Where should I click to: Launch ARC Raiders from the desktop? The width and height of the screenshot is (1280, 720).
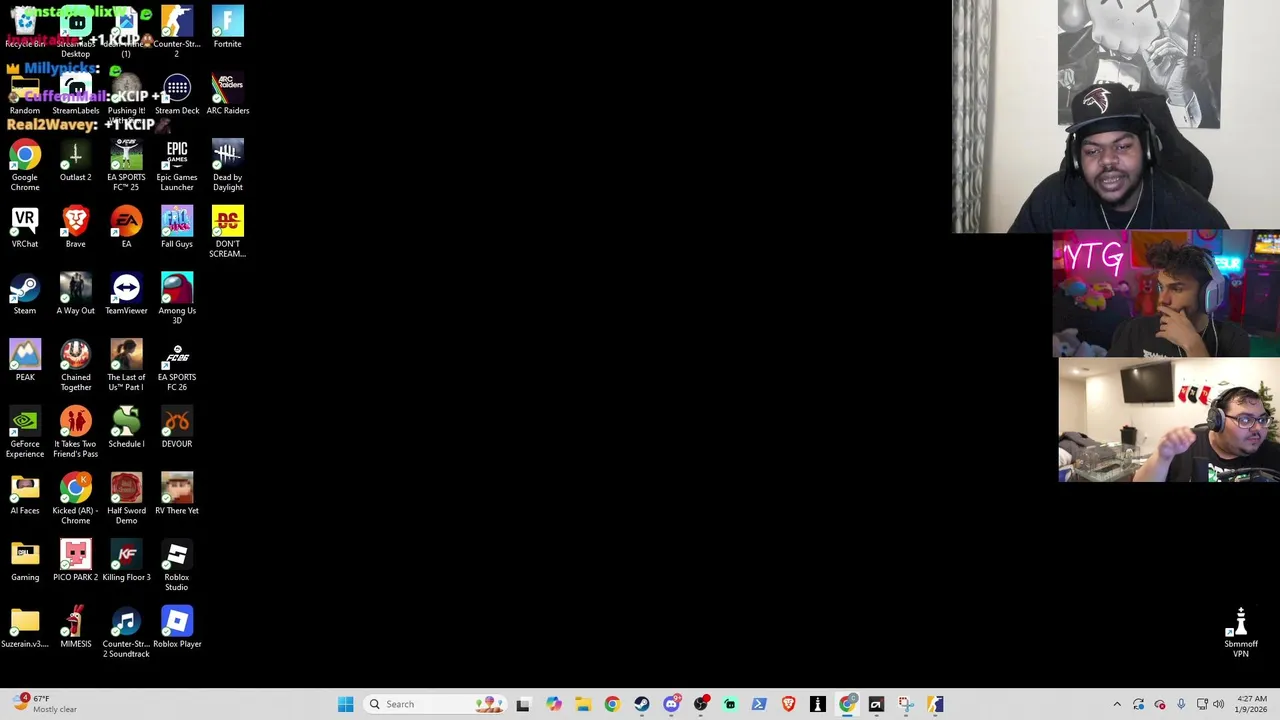coord(227,95)
